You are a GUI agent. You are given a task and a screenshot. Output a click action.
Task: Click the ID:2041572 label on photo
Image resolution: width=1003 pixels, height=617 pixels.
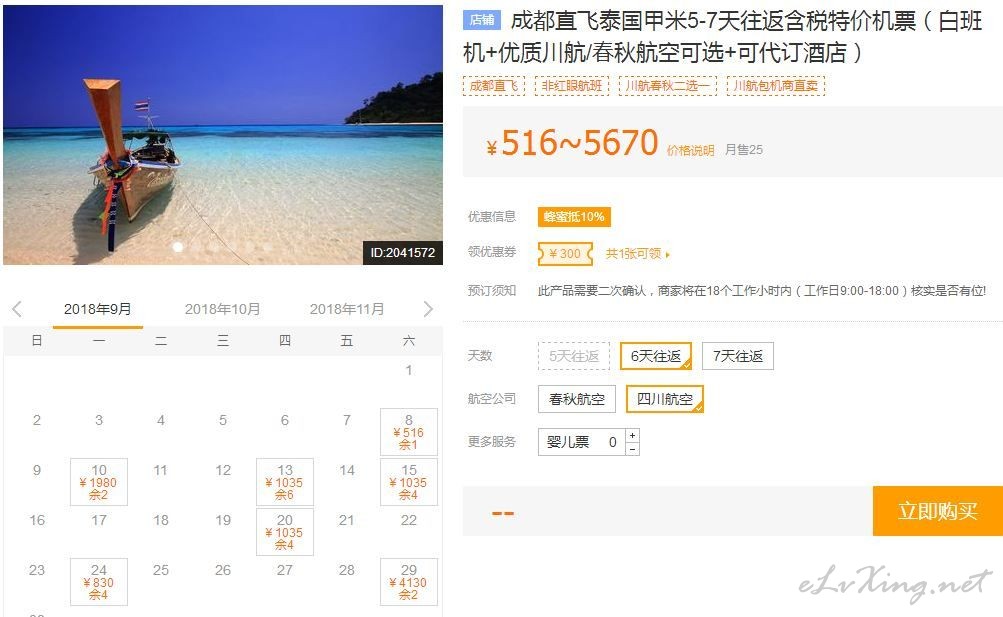coord(402,253)
